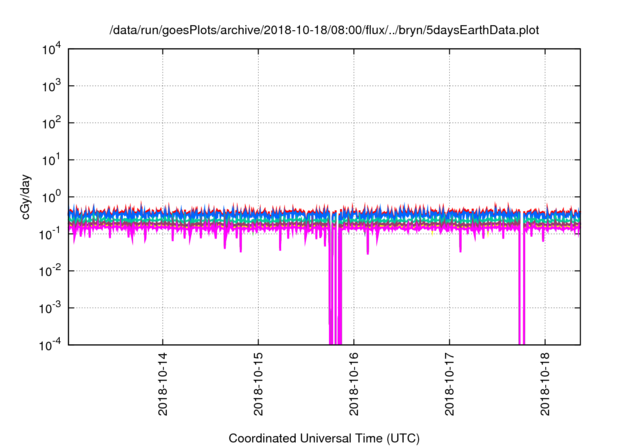Click the magenta dropout near 2018-10-16

[x=335, y=286]
